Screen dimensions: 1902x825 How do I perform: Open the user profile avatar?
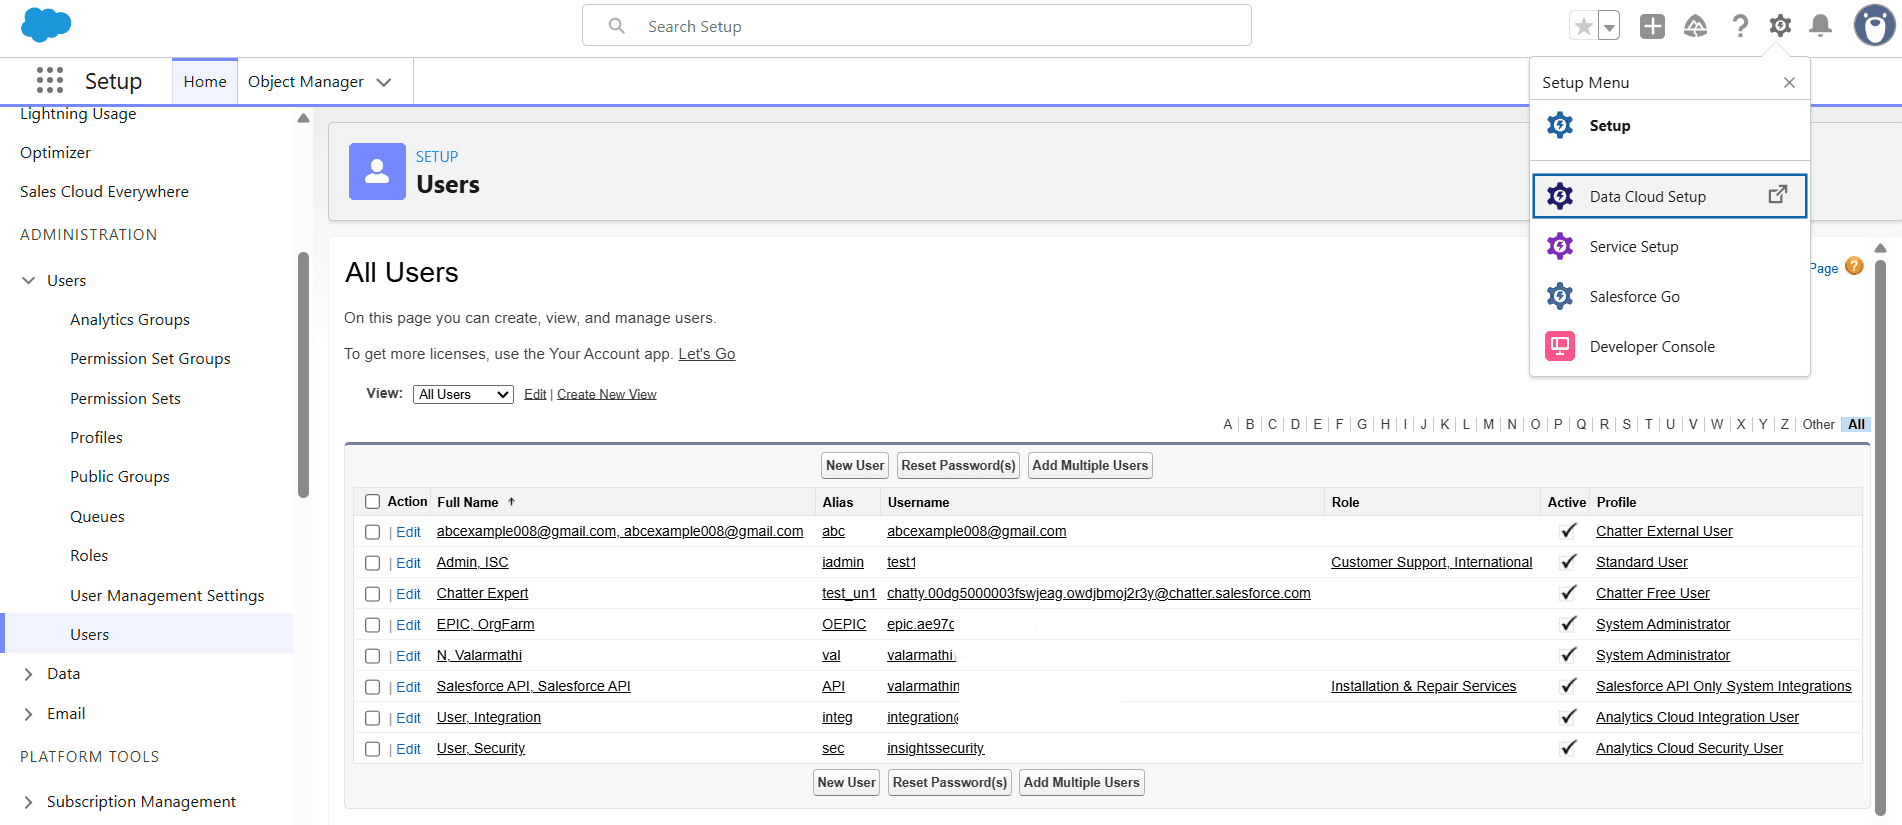[1874, 26]
